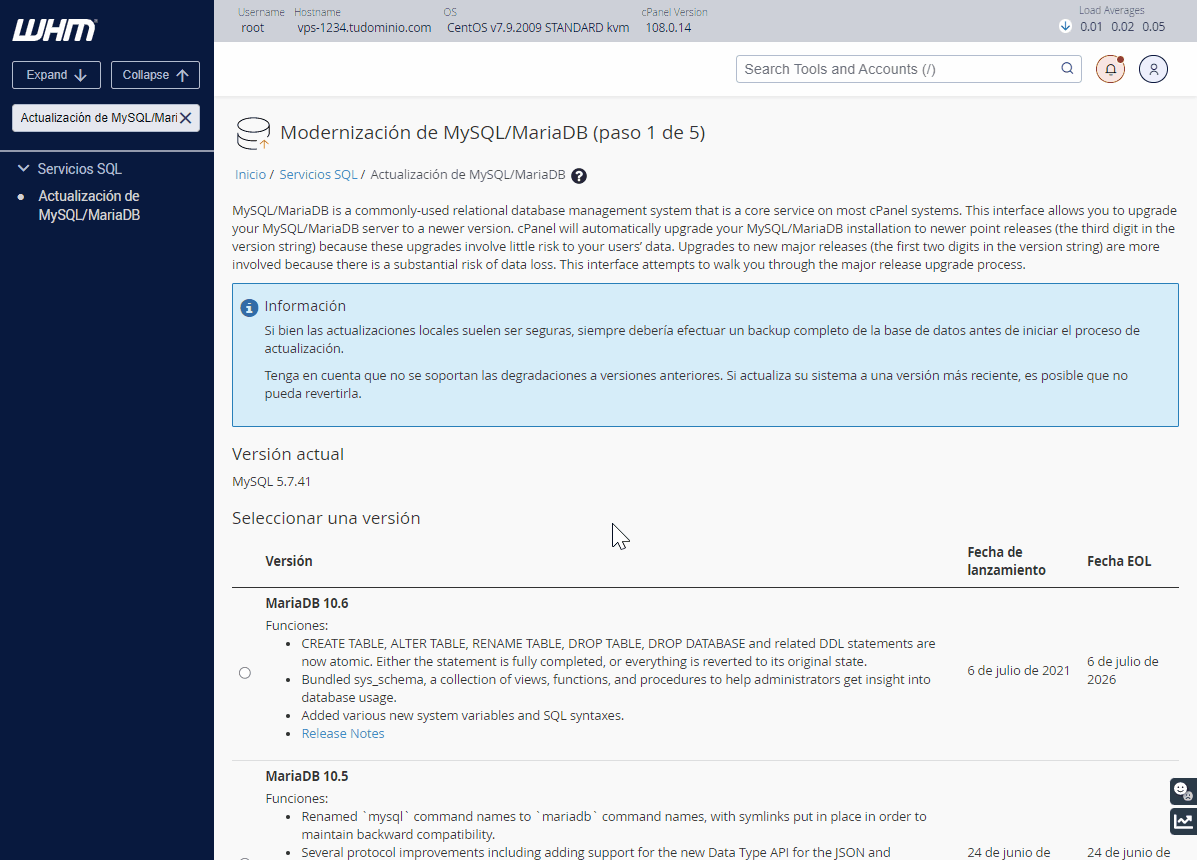Click the "MariaDB 10.6" version name

[x=307, y=603]
